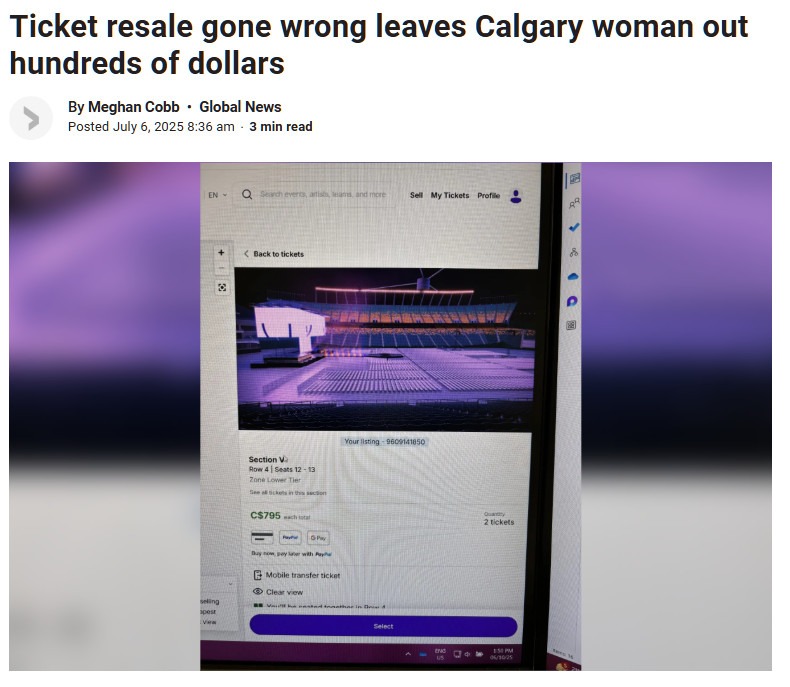790x687 pixels.
Task: Open the My Tickets menu item
Action: tap(449, 195)
